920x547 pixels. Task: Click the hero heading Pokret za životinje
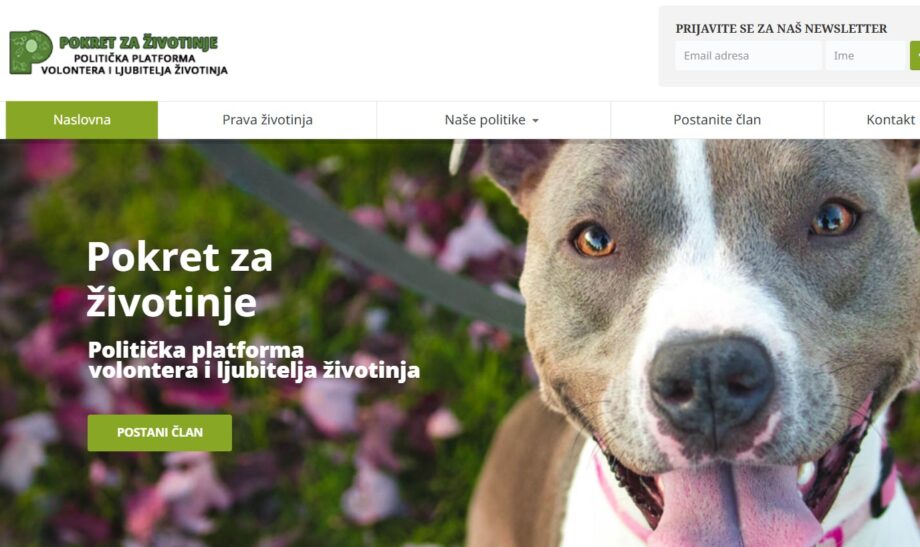[x=180, y=279]
